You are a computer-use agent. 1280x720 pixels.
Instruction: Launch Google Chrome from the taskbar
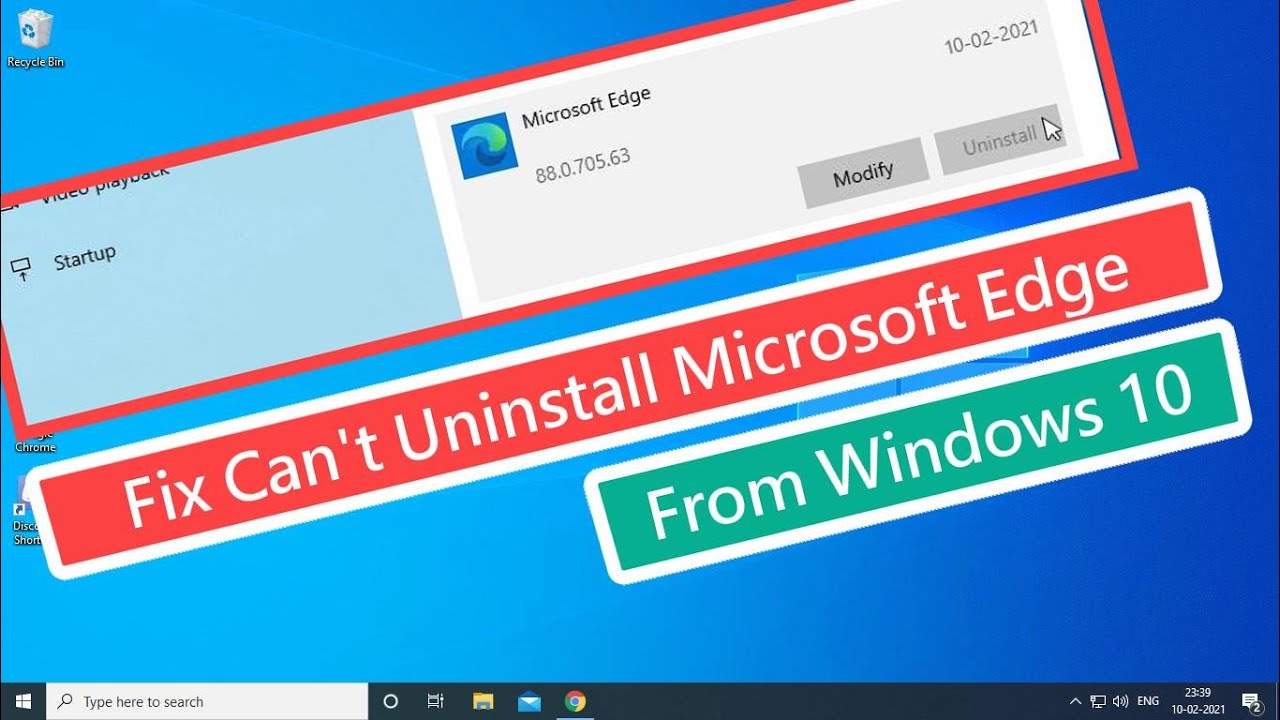tap(575, 701)
